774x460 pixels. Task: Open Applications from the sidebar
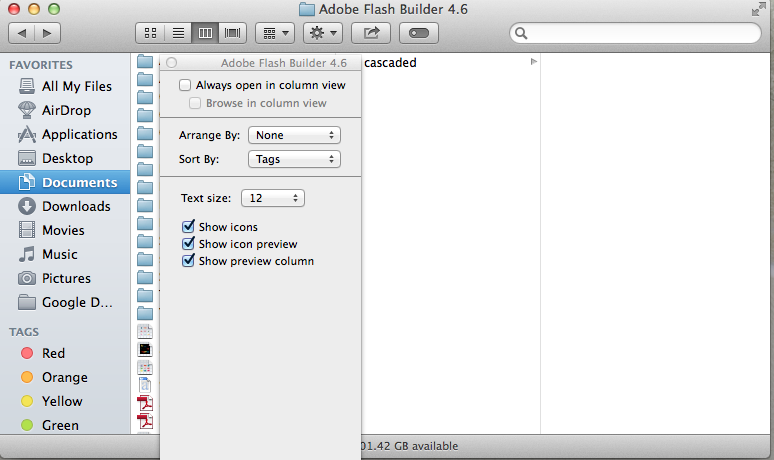tap(65, 134)
